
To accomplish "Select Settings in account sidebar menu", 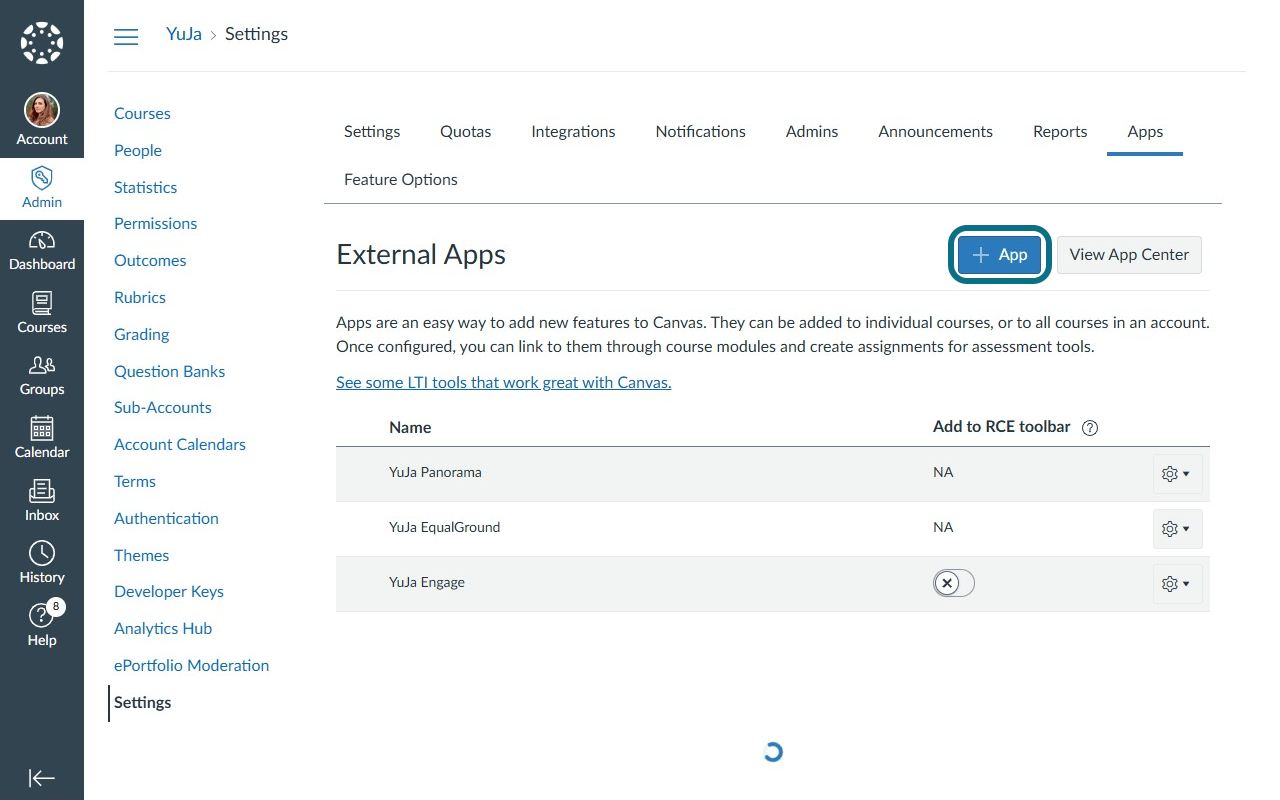I will click(142, 703).
